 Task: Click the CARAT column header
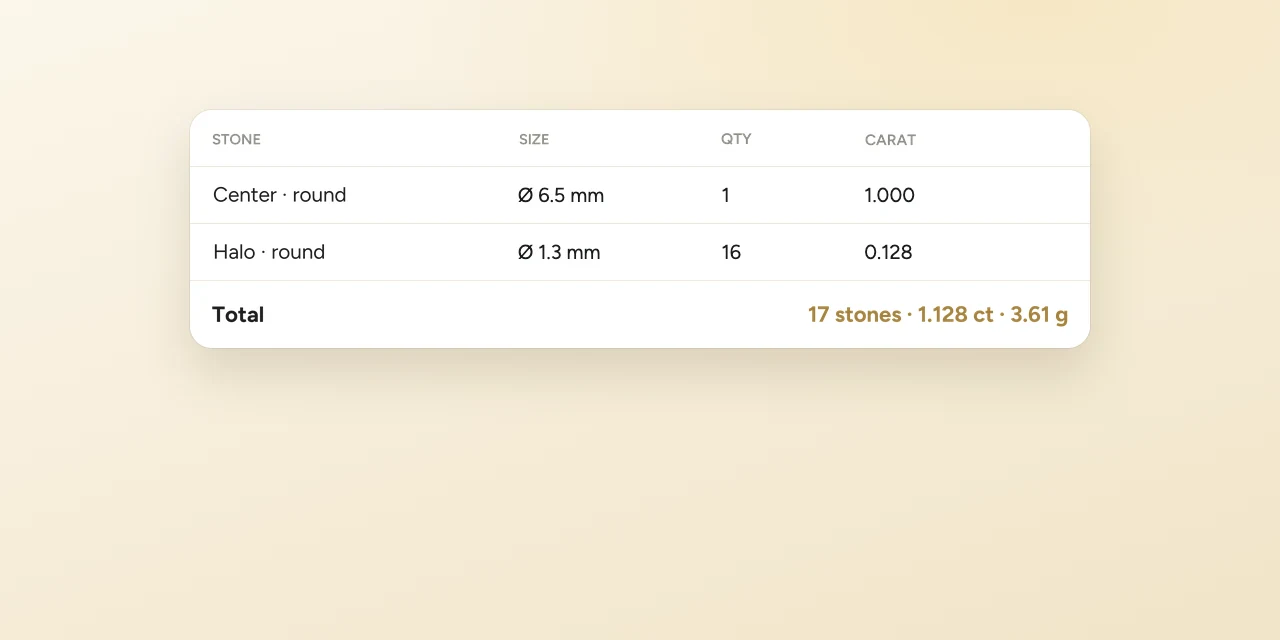click(890, 140)
